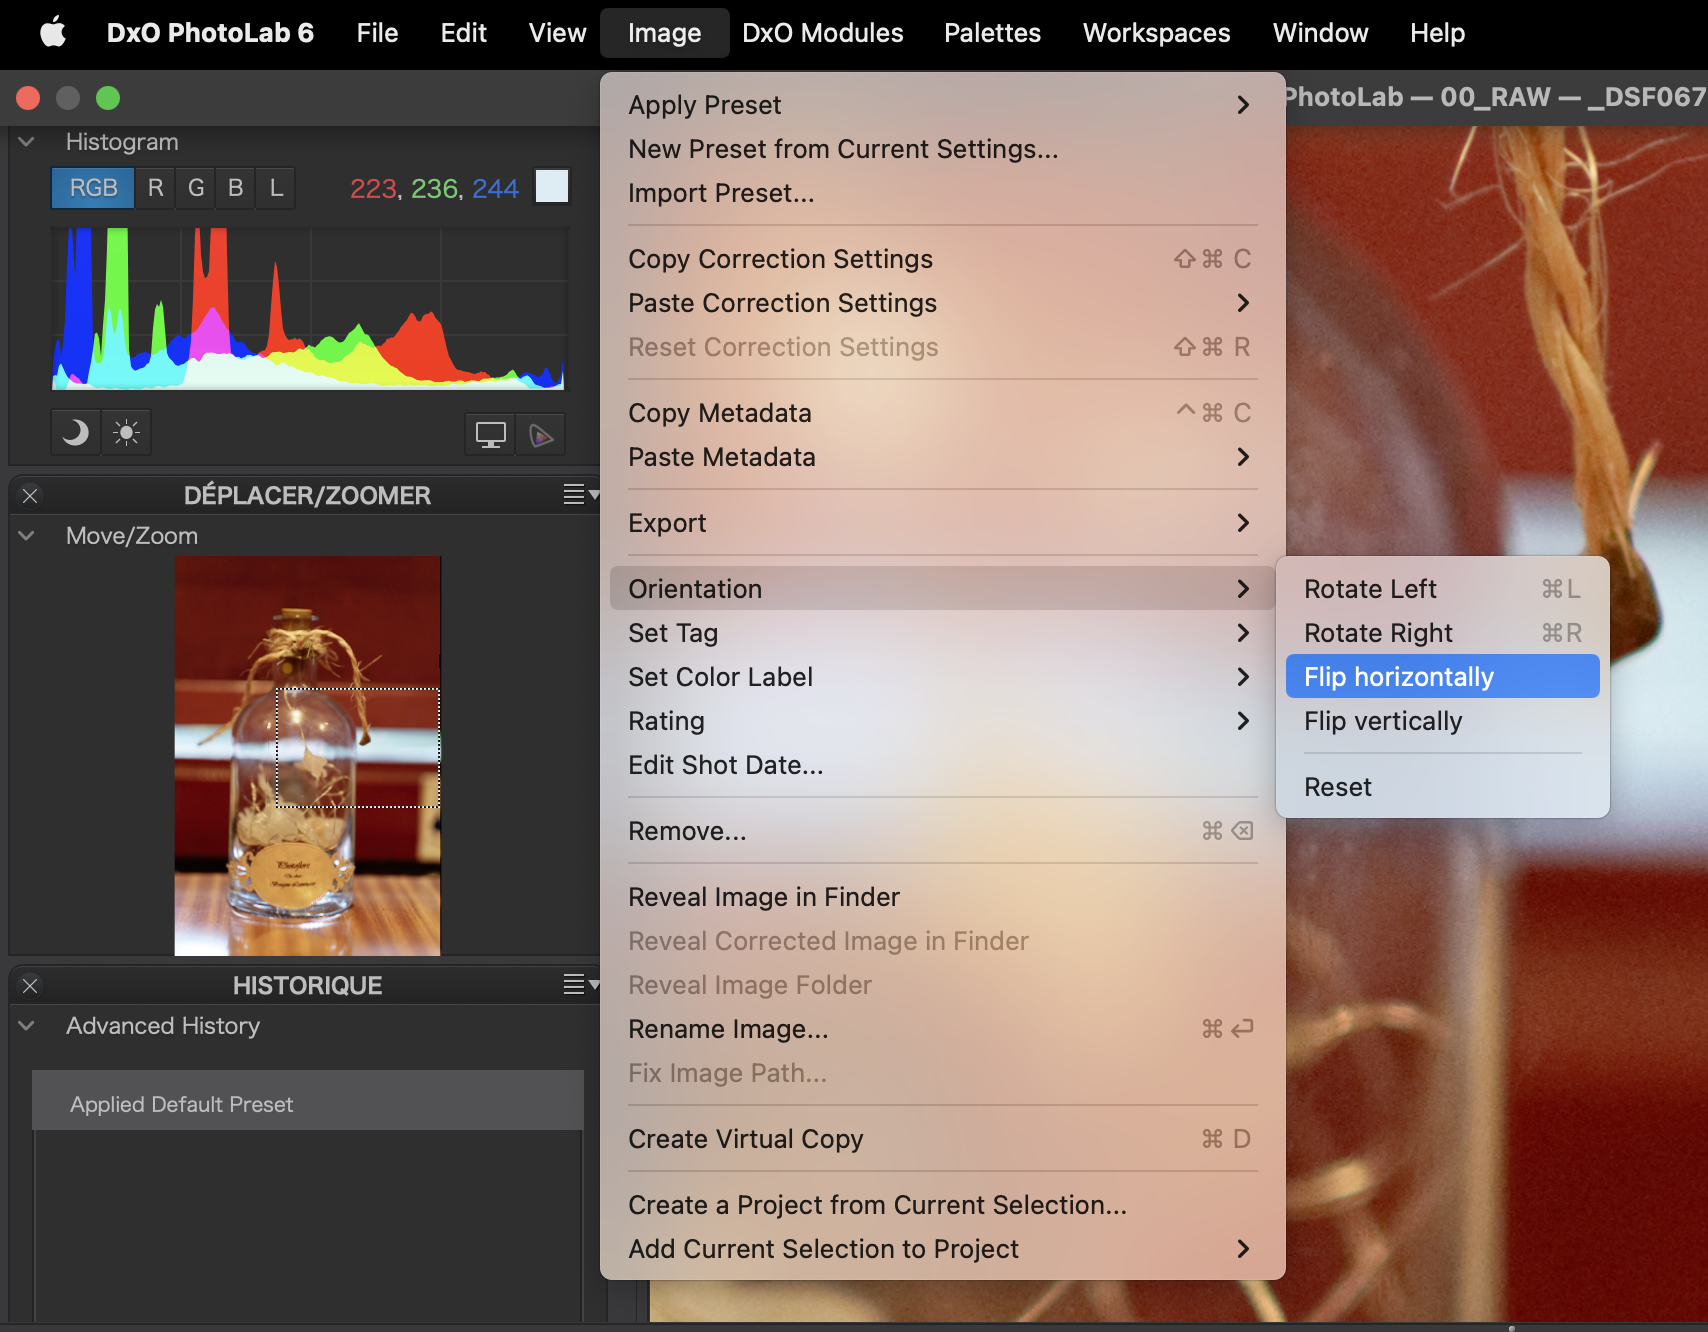The width and height of the screenshot is (1708, 1332).
Task: Collapse the Advanced History section
Action: [27, 1026]
